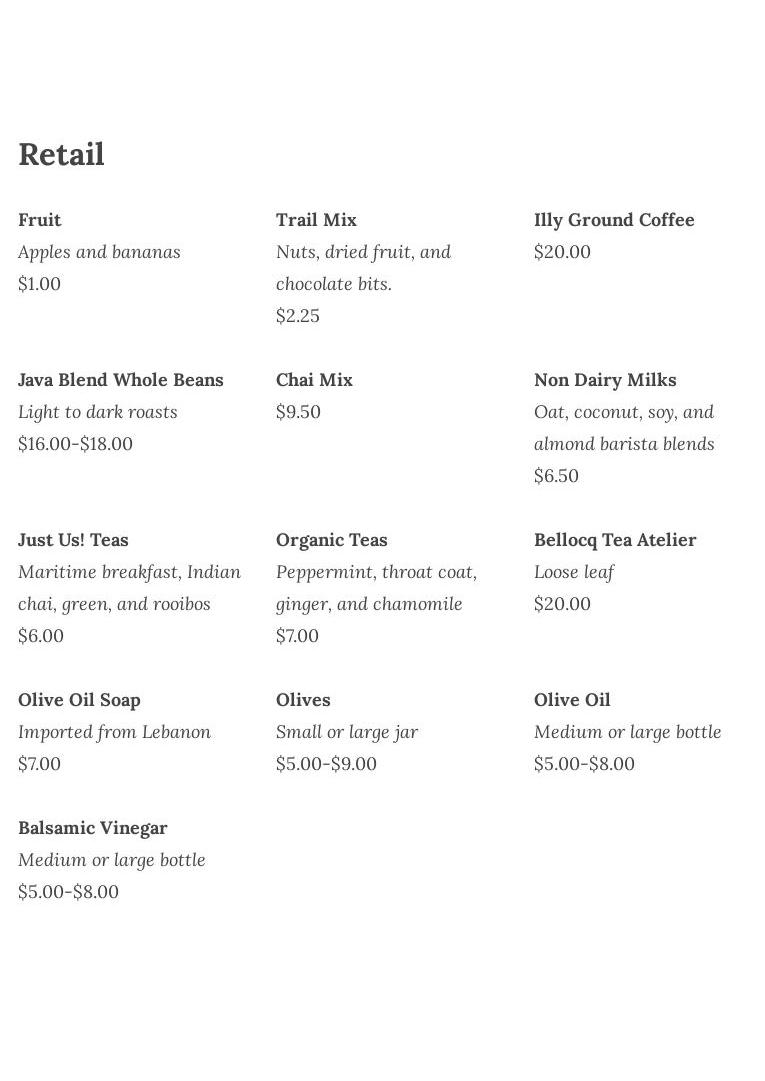765x1081 pixels.
Task: Select the Fruit item title
Action: (40, 220)
